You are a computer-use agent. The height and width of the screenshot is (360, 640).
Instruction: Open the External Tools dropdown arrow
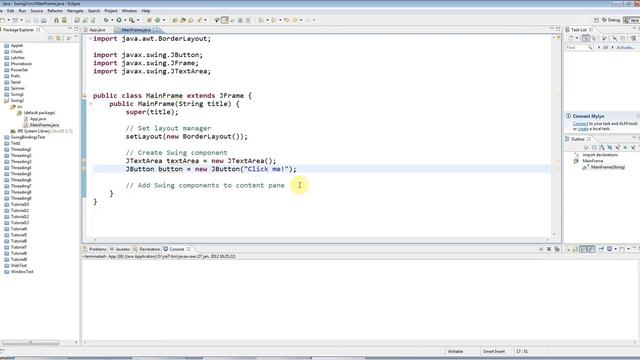coord(138,20)
